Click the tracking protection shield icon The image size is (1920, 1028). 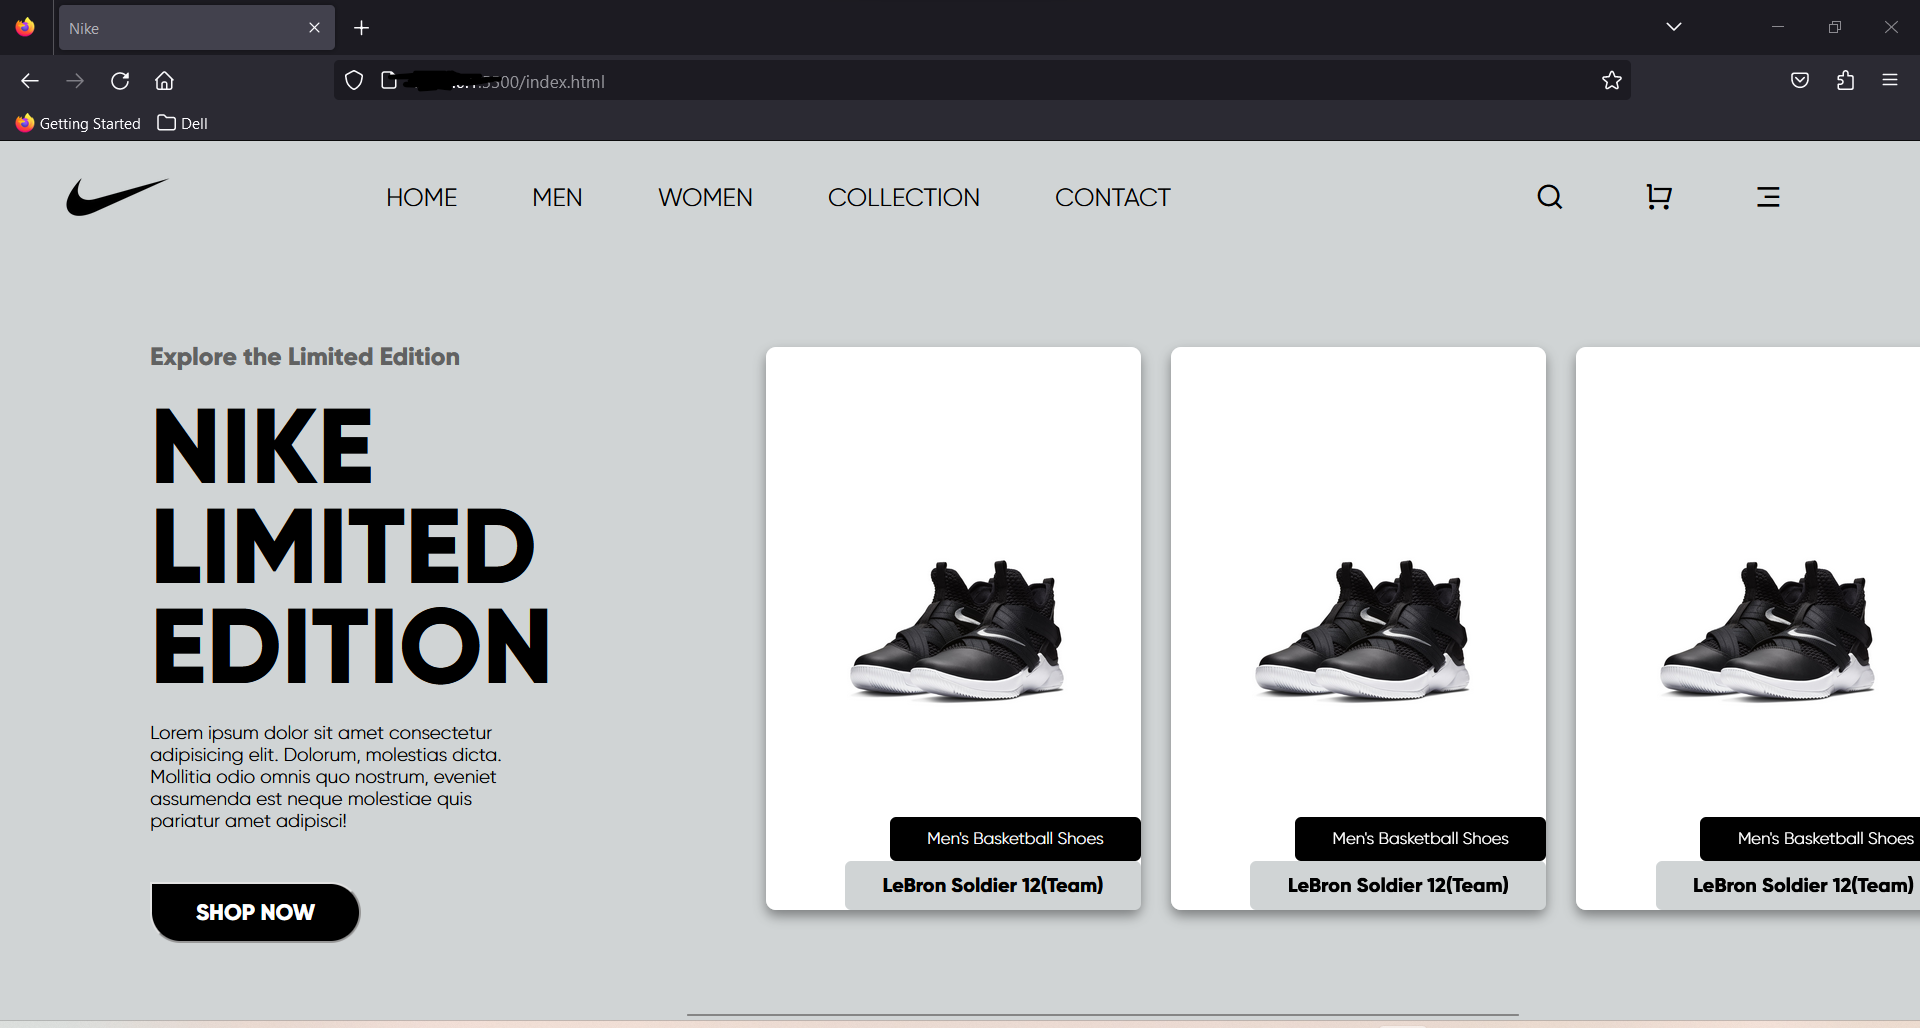tap(353, 80)
